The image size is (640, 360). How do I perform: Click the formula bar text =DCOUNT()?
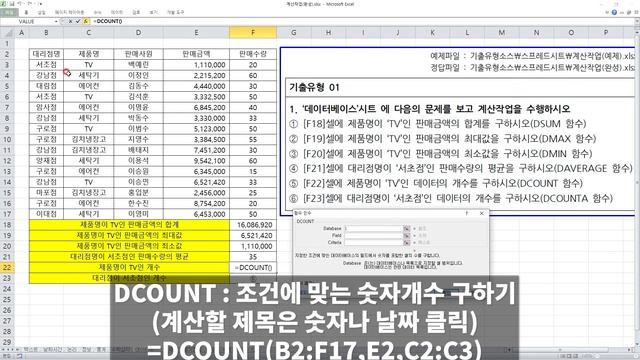[x=108, y=21]
